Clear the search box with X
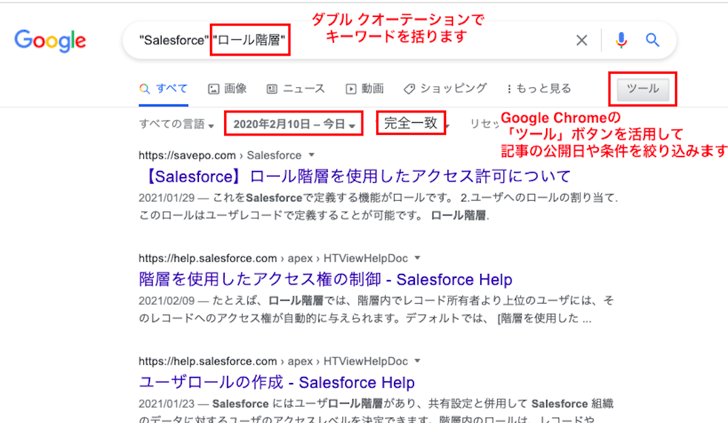The image size is (728, 423). pos(581,40)
